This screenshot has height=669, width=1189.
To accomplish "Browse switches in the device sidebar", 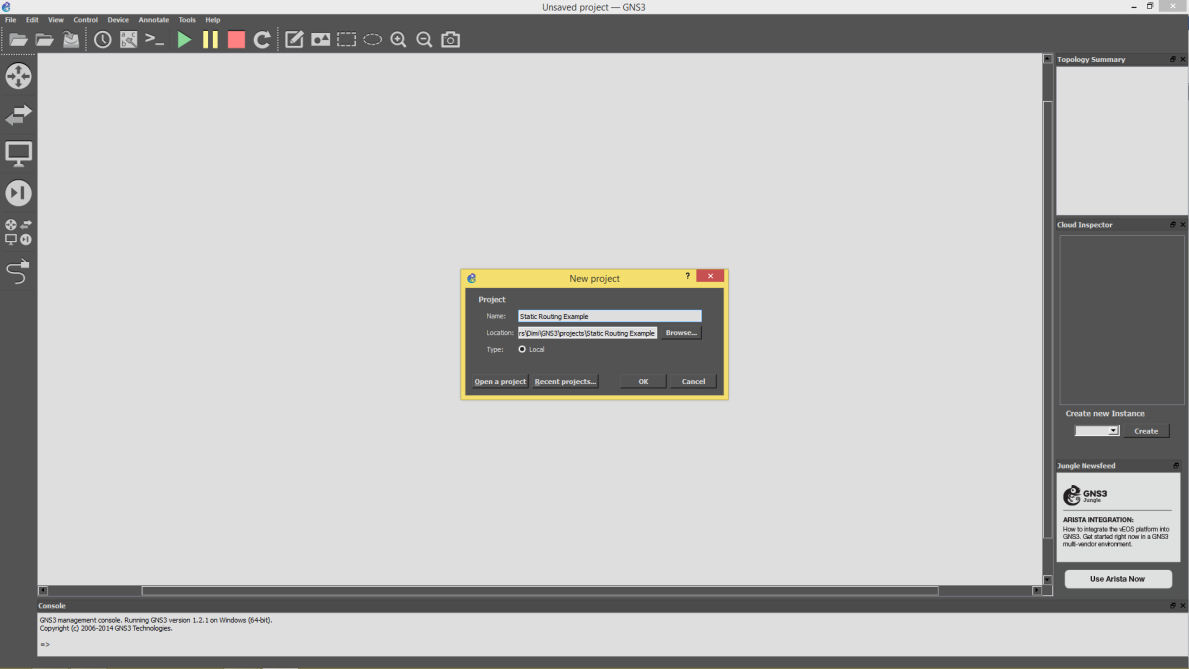I will [x=18, y=115].
